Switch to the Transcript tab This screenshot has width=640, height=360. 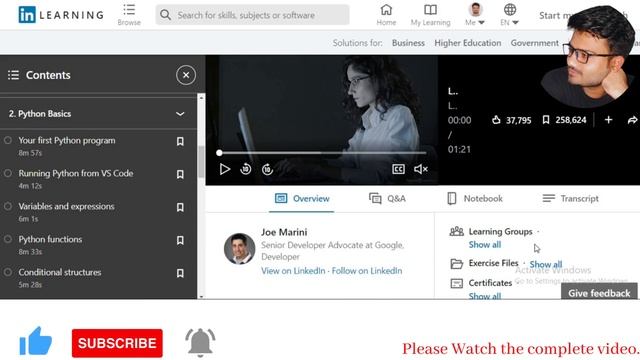(570, 199)
